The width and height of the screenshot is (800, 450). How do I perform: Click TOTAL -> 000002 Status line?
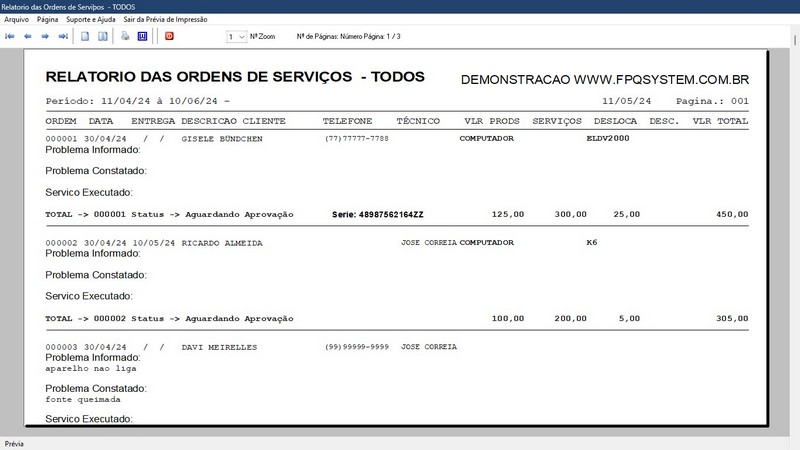click(x=169, y=318)
